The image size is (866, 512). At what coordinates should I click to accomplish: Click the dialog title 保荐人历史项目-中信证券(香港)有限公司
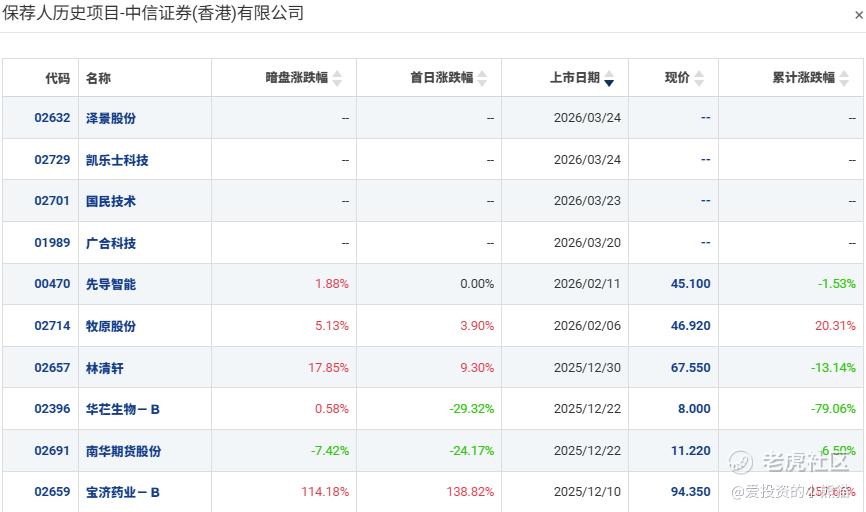click(x=153, y=13)
